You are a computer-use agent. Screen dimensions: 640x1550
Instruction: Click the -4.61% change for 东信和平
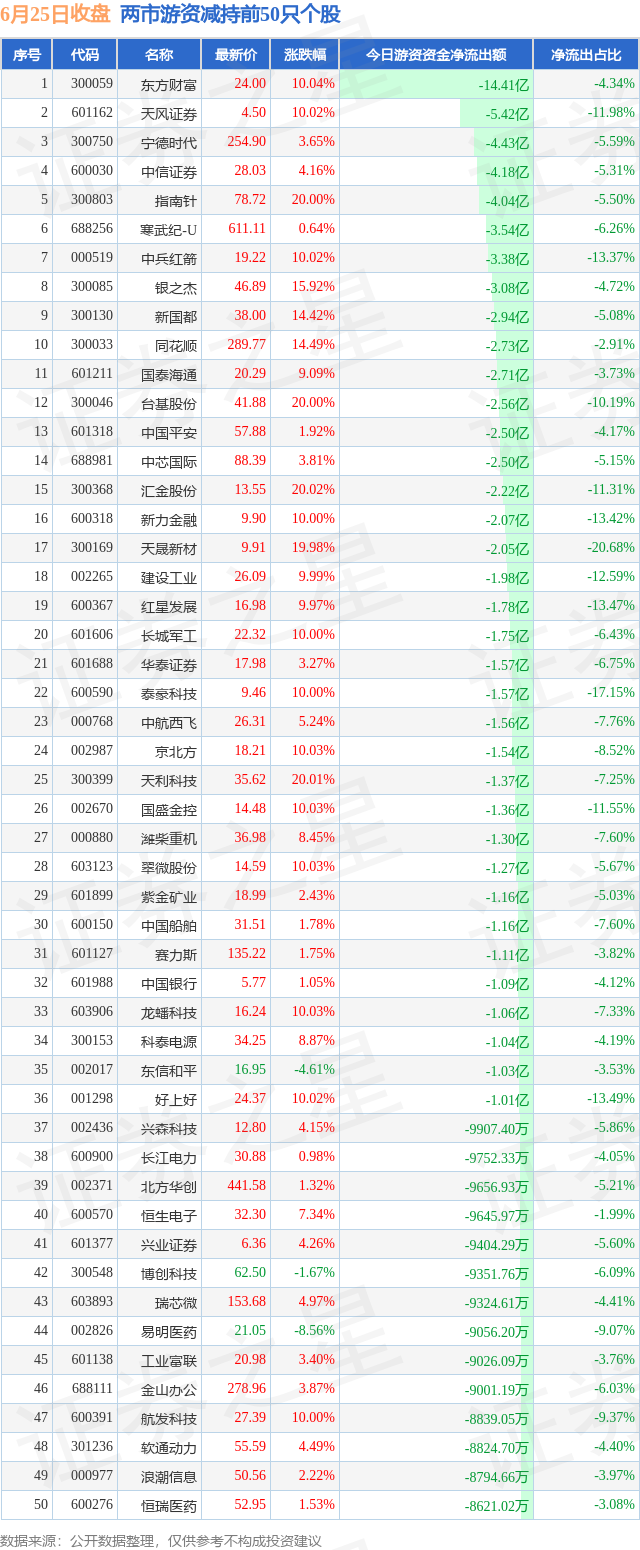315,1071
